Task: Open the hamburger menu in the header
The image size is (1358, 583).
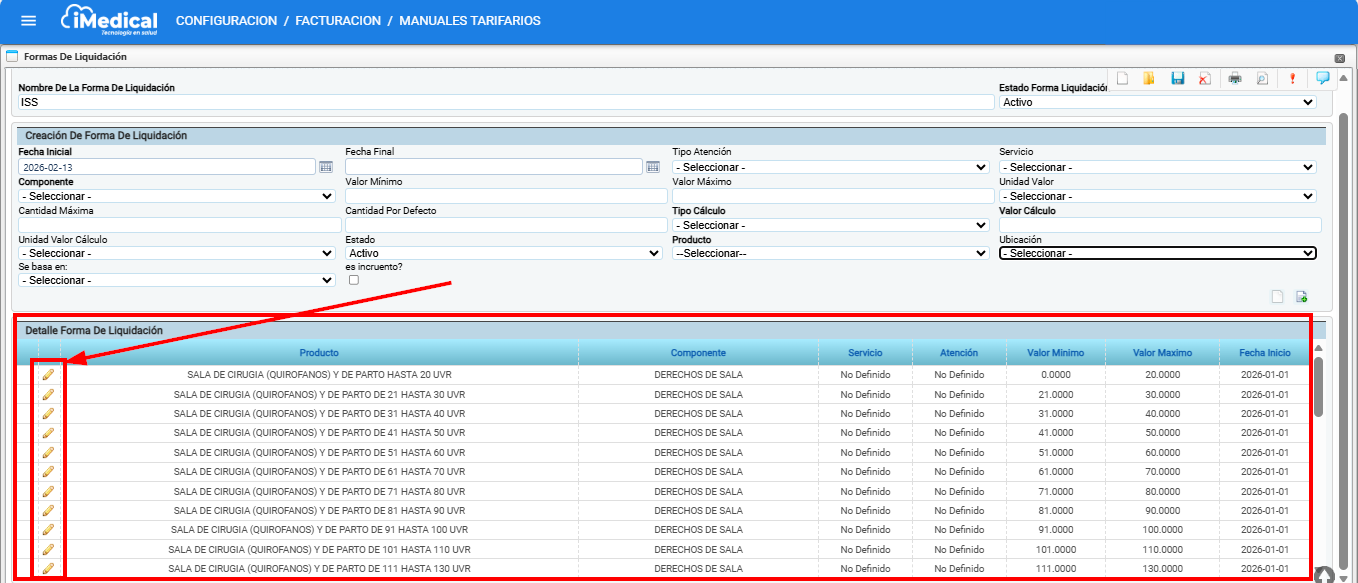Action: 28,21
